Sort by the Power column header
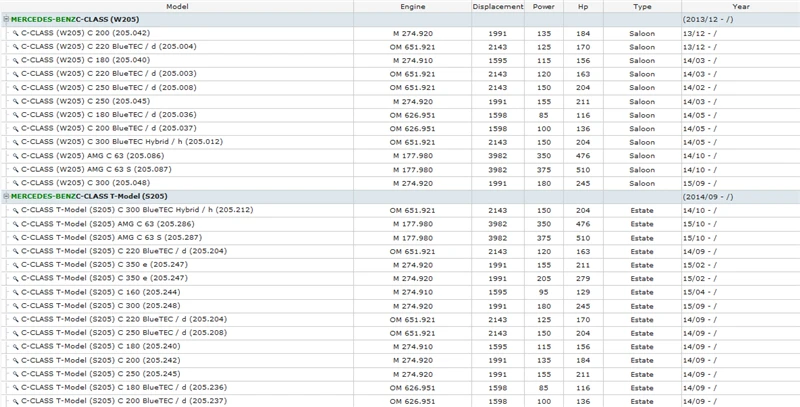Screen dimensions: 800x407 544,7
